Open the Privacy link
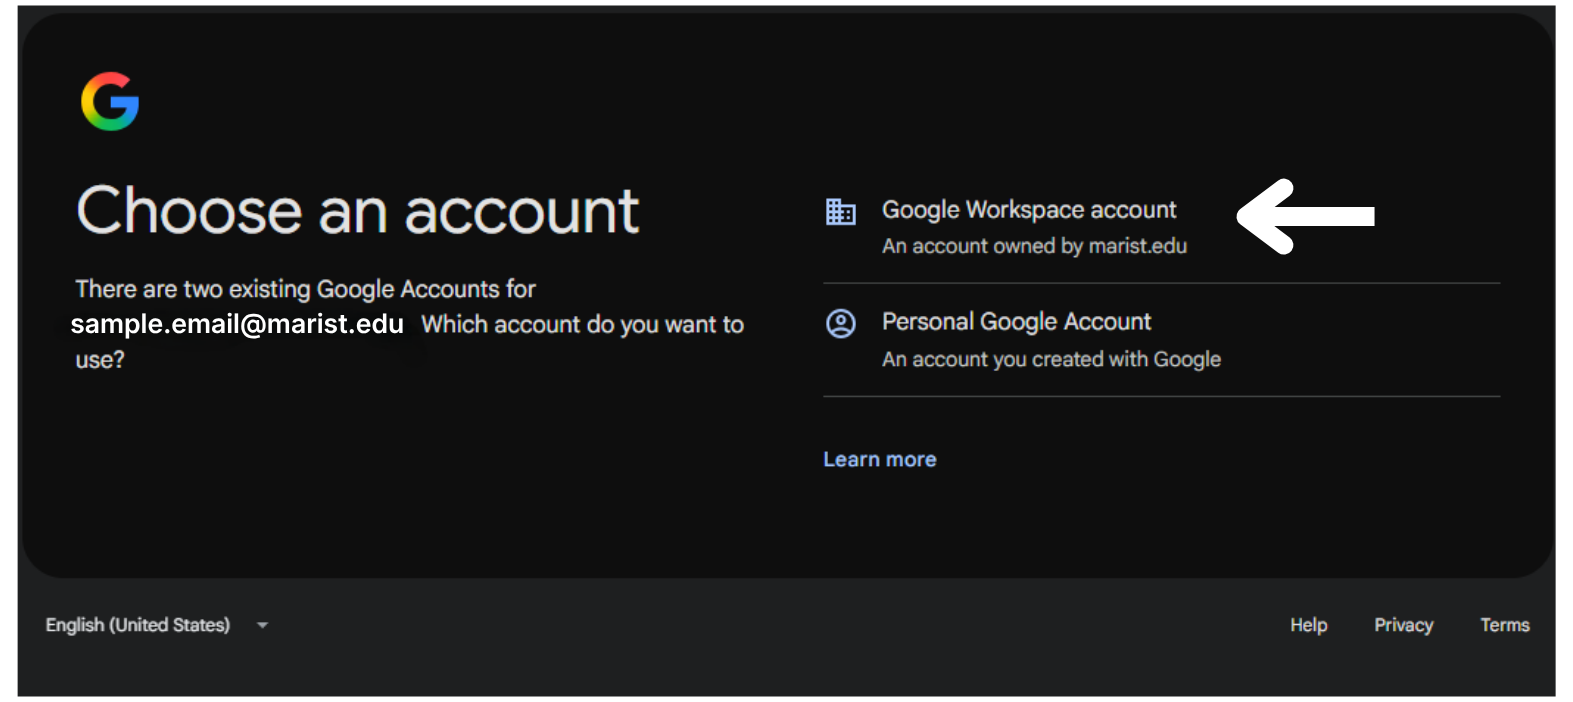 tap(1403, 625)
